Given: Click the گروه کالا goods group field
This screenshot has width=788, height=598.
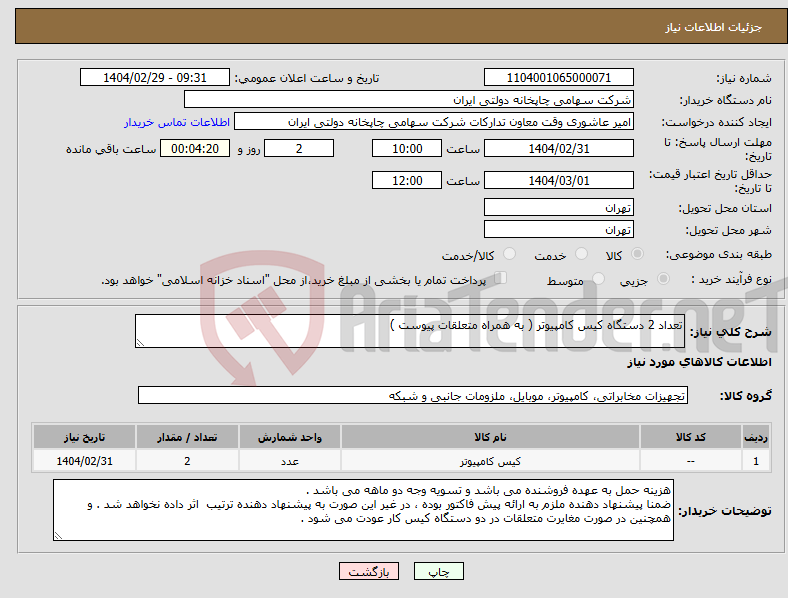Looking at the screenshot, I should (413, 395).
